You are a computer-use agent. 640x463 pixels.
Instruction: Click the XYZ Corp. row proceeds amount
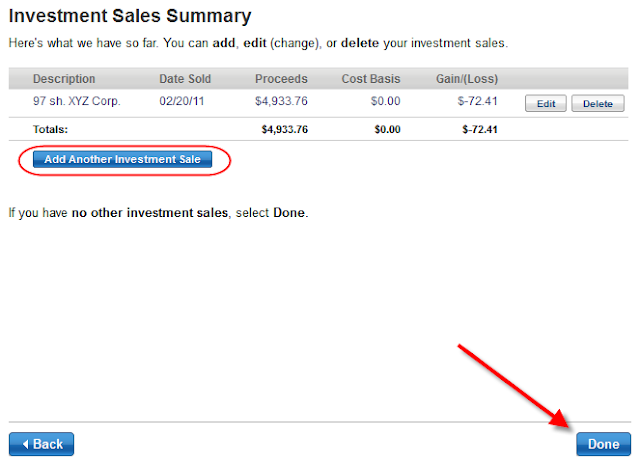pyautogui.click(x=284, y=101)
